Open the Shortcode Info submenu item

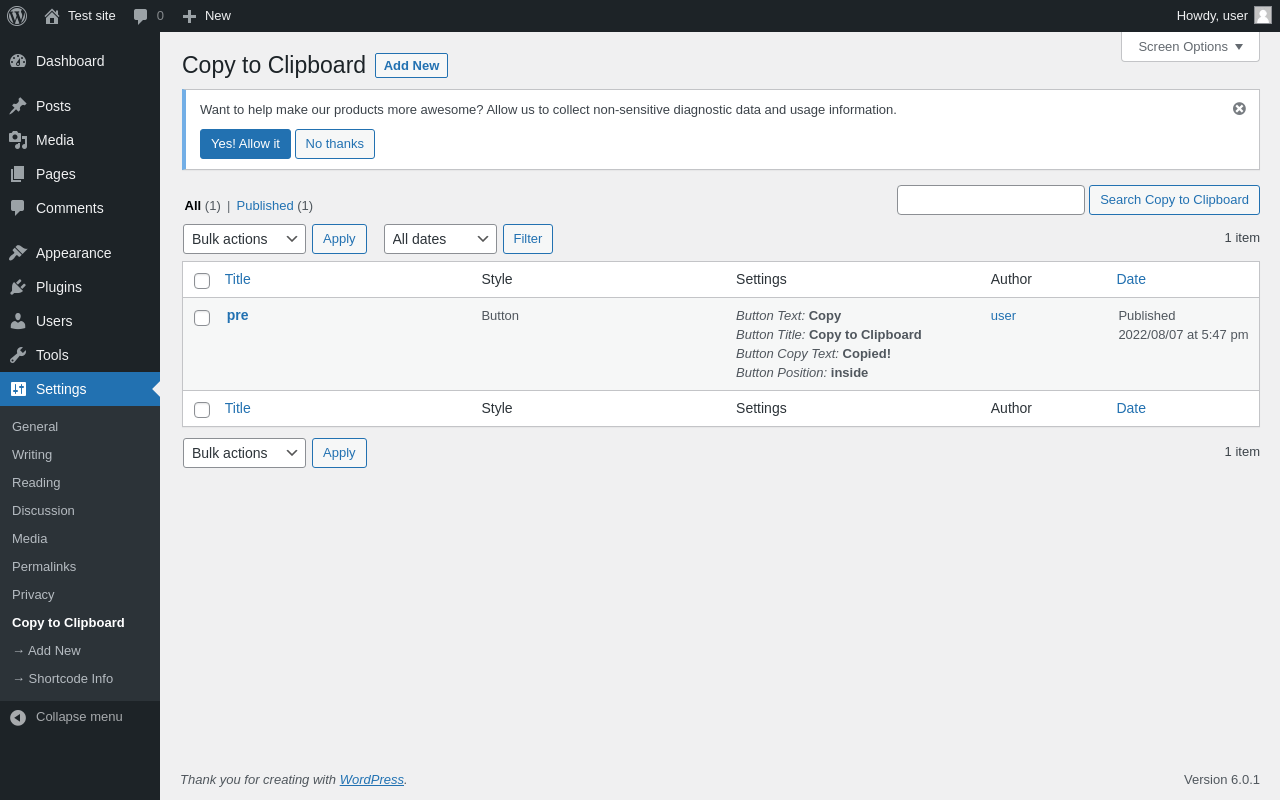pos(62,678)
